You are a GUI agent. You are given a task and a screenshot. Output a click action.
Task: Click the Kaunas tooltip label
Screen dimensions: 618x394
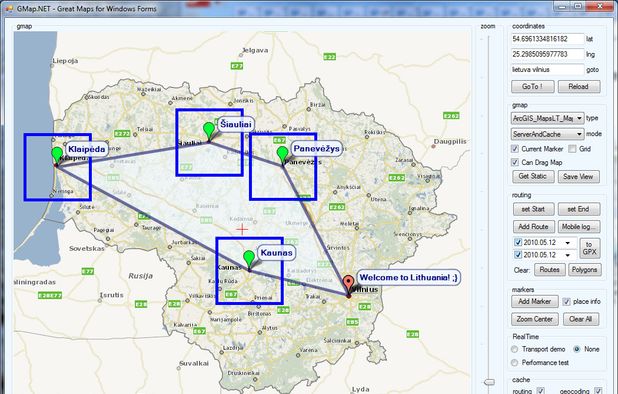coord(276,253)
